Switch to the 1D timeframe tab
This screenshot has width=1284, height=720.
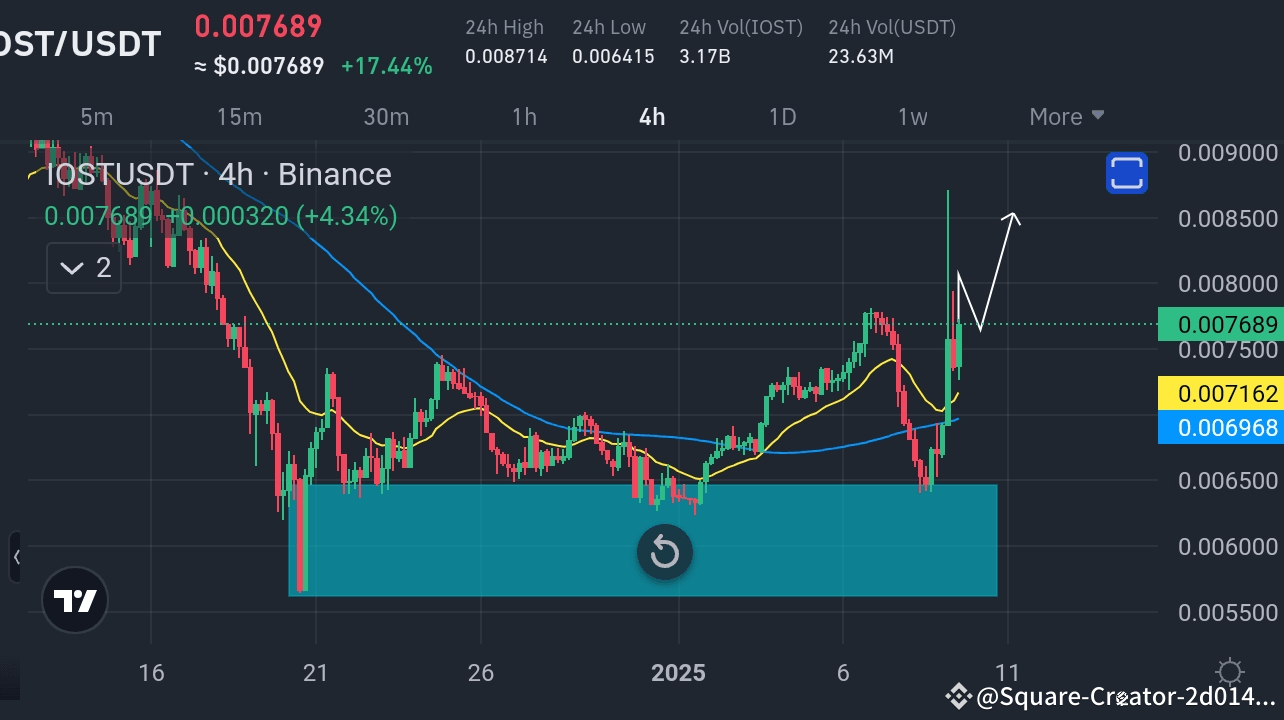coord(782,117)
